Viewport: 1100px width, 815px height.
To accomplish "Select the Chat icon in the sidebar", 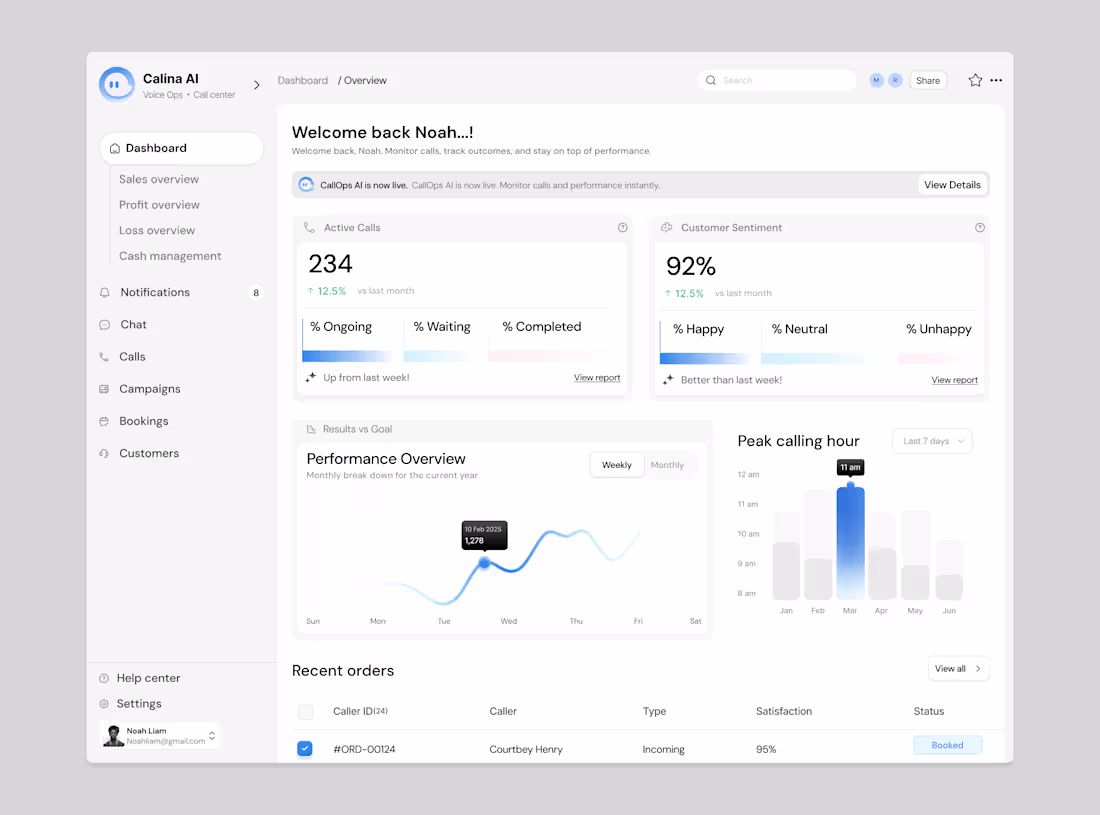I will tap(105, 324).
